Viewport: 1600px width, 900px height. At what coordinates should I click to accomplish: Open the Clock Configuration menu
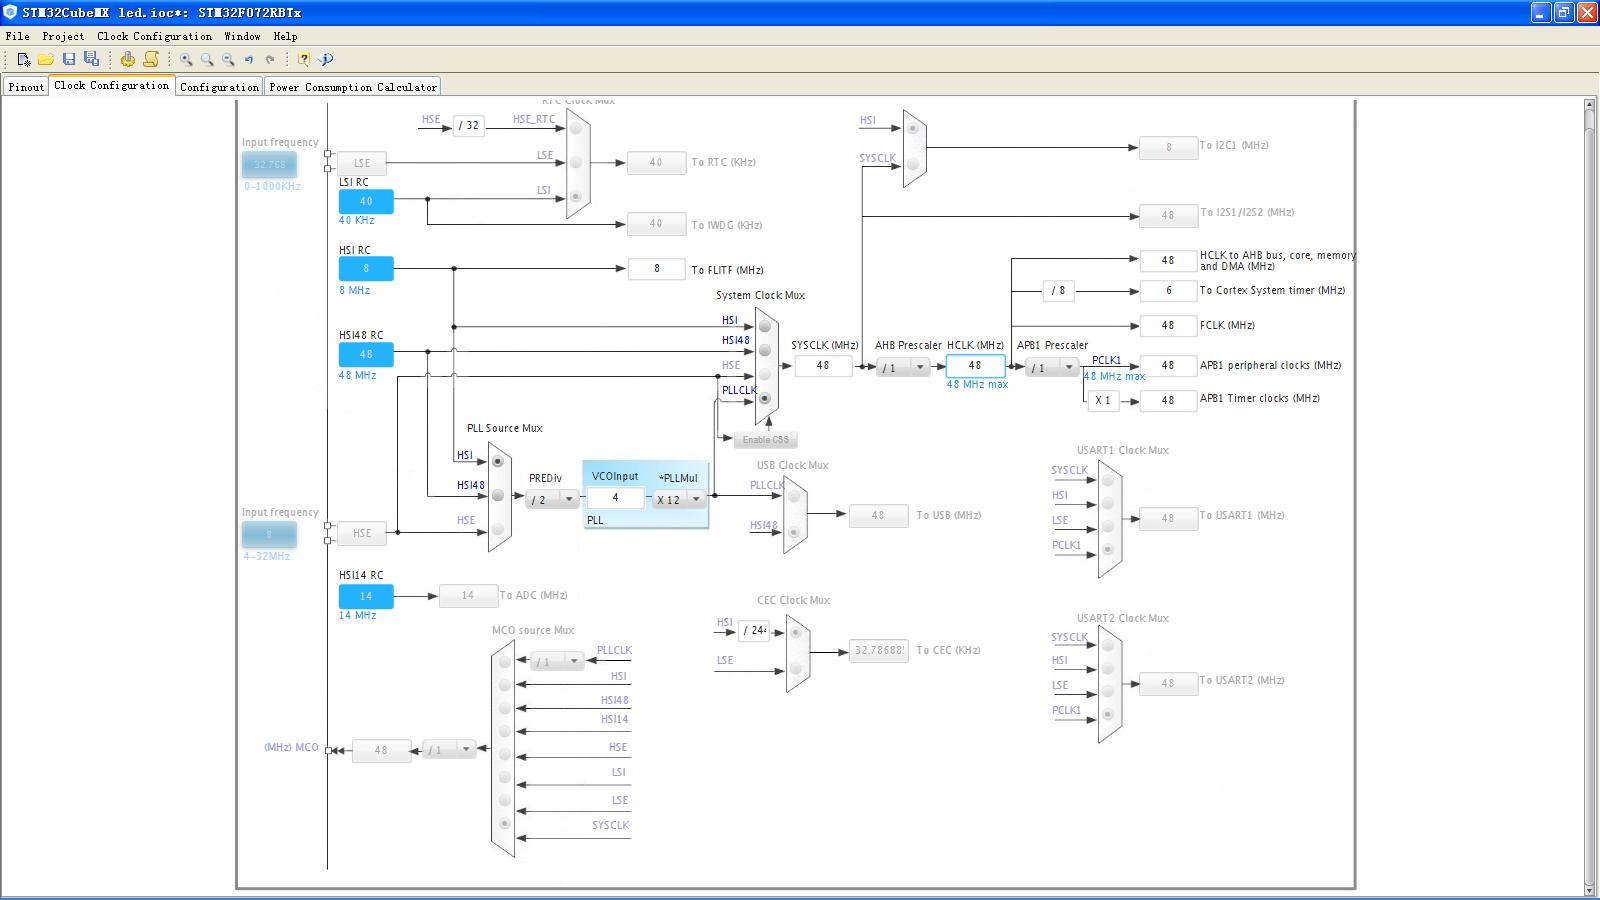tap(154, 36)
